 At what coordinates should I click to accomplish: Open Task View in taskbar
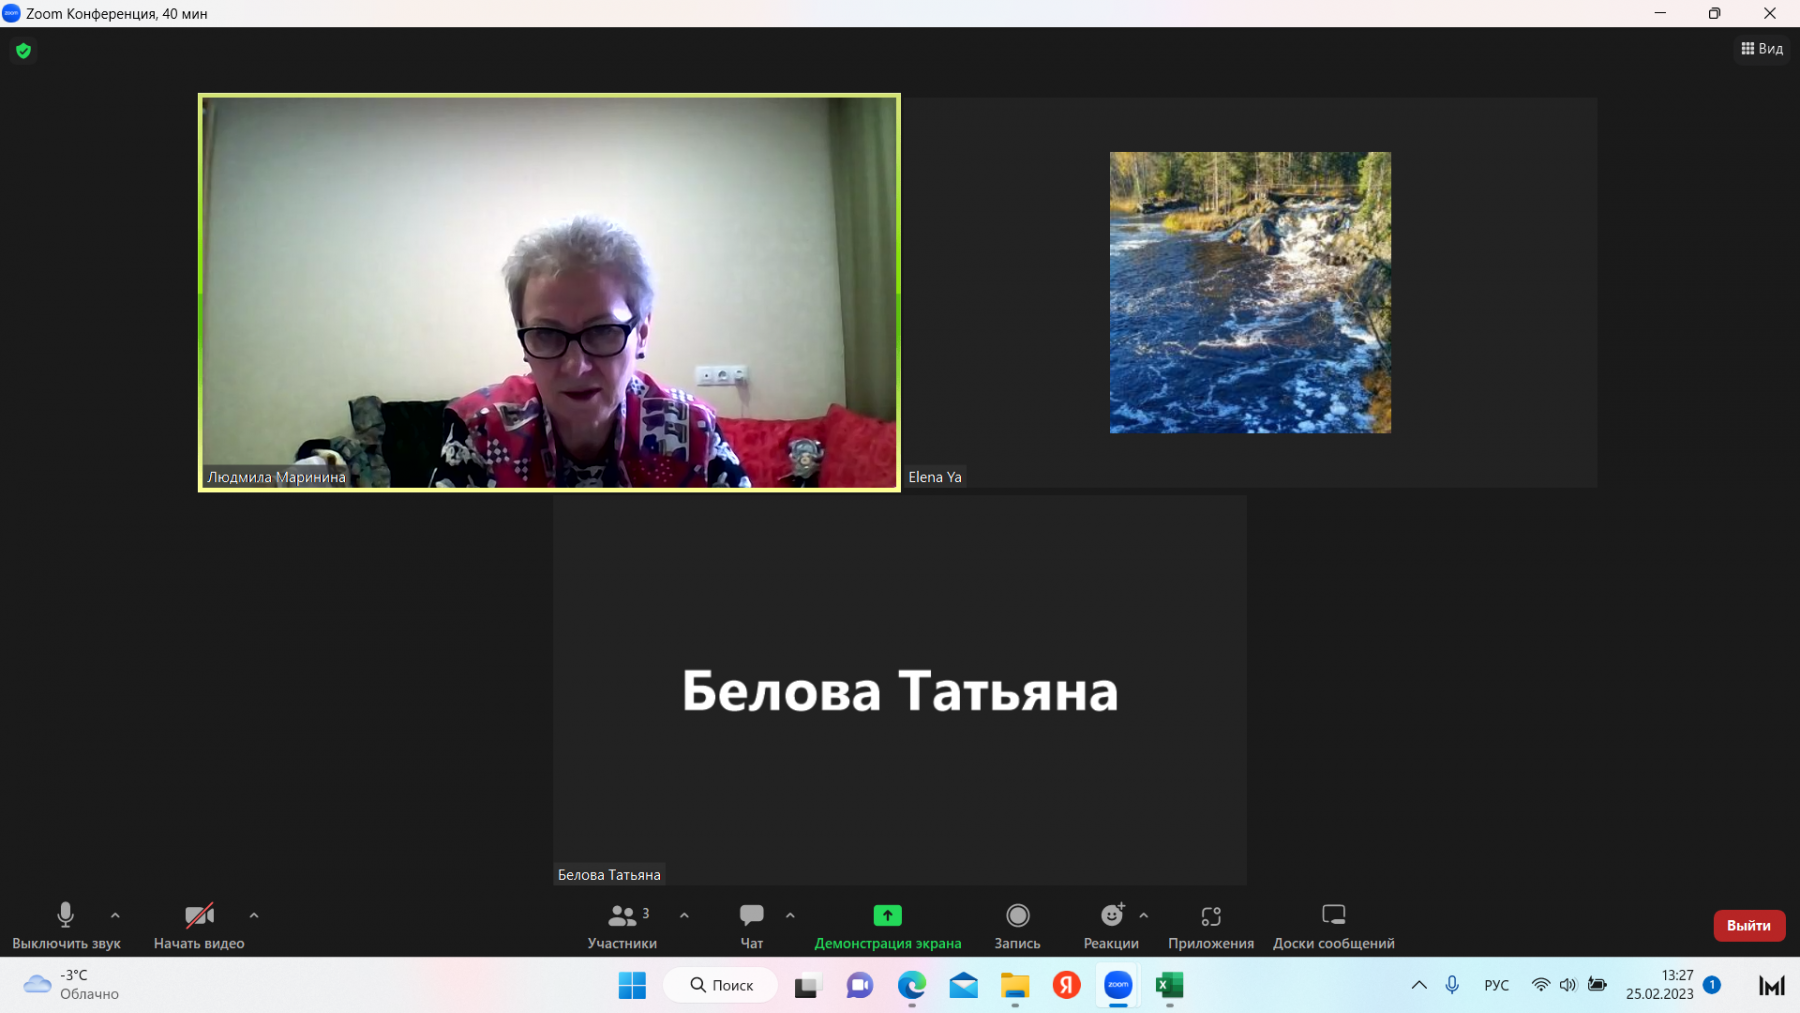(x=807, y=985)
